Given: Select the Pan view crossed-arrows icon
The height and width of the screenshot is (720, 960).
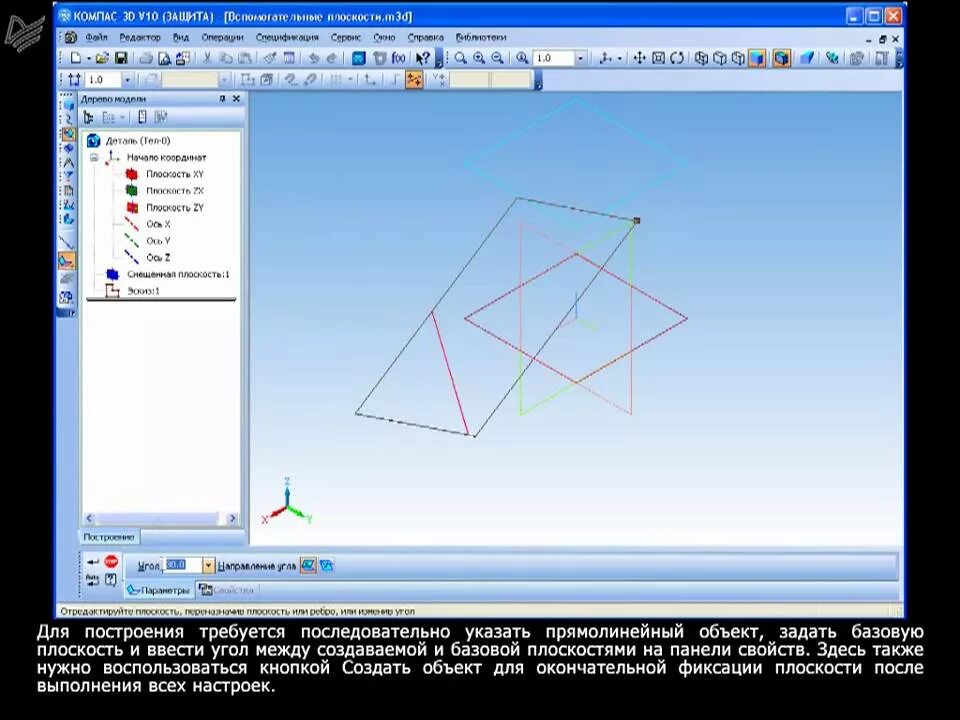Looking at the screenshot, I should (x=639, y=58).
